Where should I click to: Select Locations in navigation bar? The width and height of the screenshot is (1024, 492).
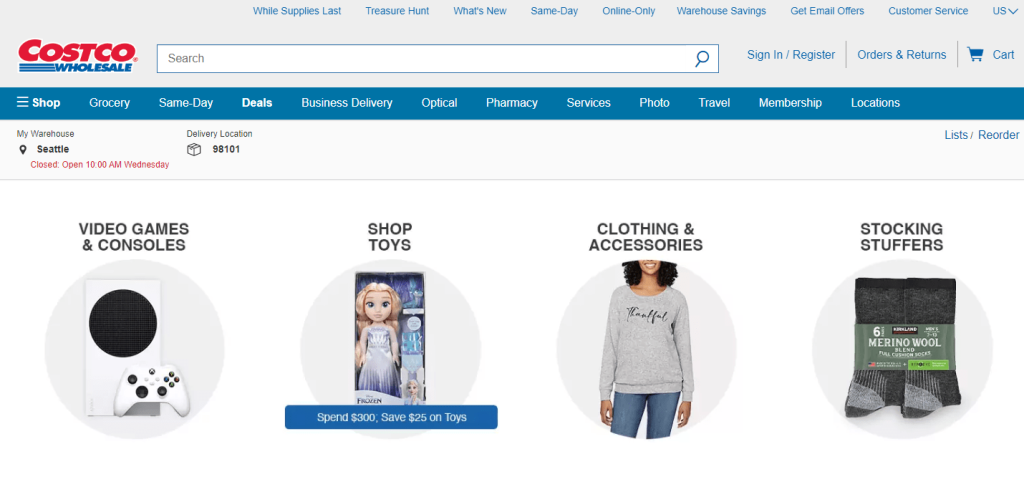(x=875, y=103)
